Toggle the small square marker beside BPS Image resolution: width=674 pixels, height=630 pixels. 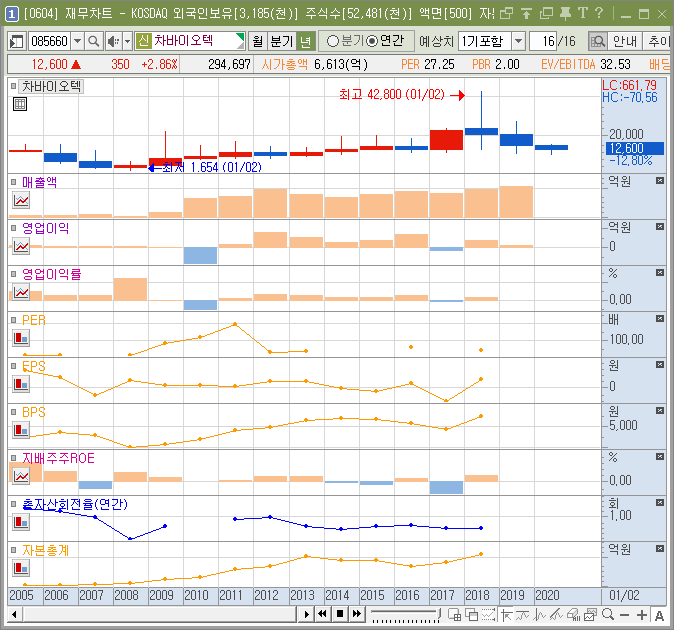(13, 412)
